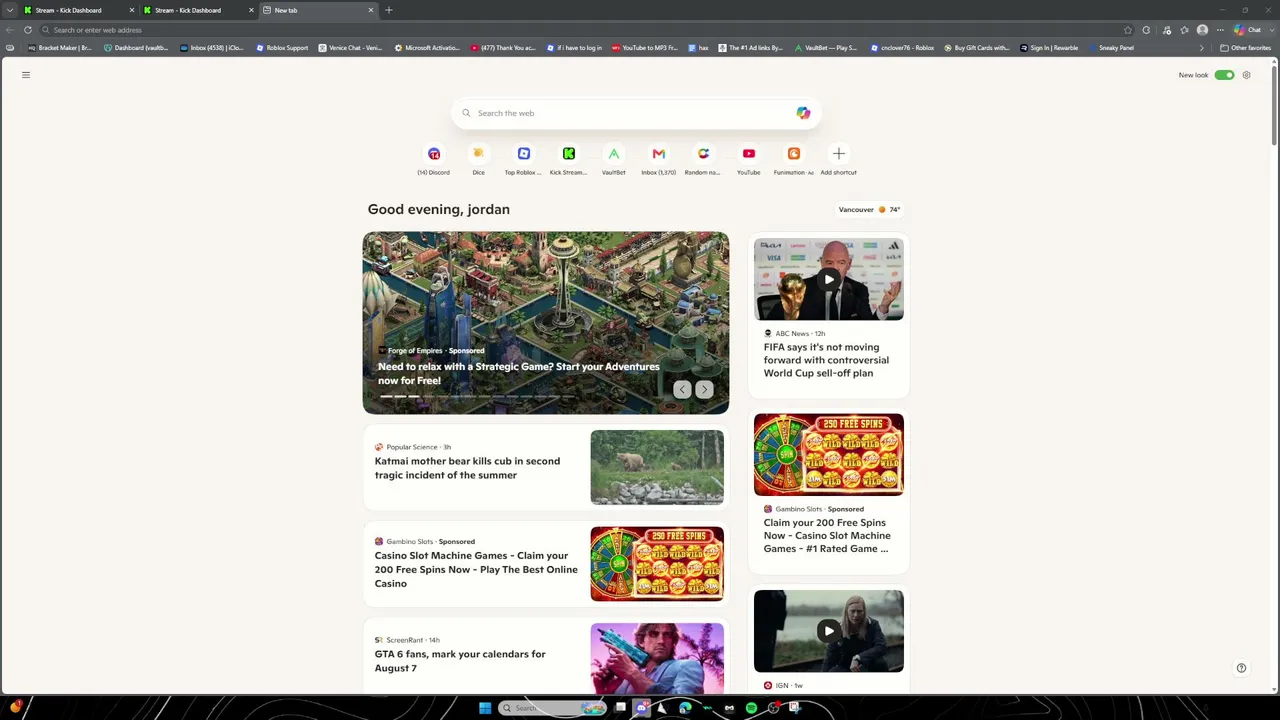Click the Search the web field
This screenshot has height=720, width=1280.
pyautogui.click(x=636, y=113)
